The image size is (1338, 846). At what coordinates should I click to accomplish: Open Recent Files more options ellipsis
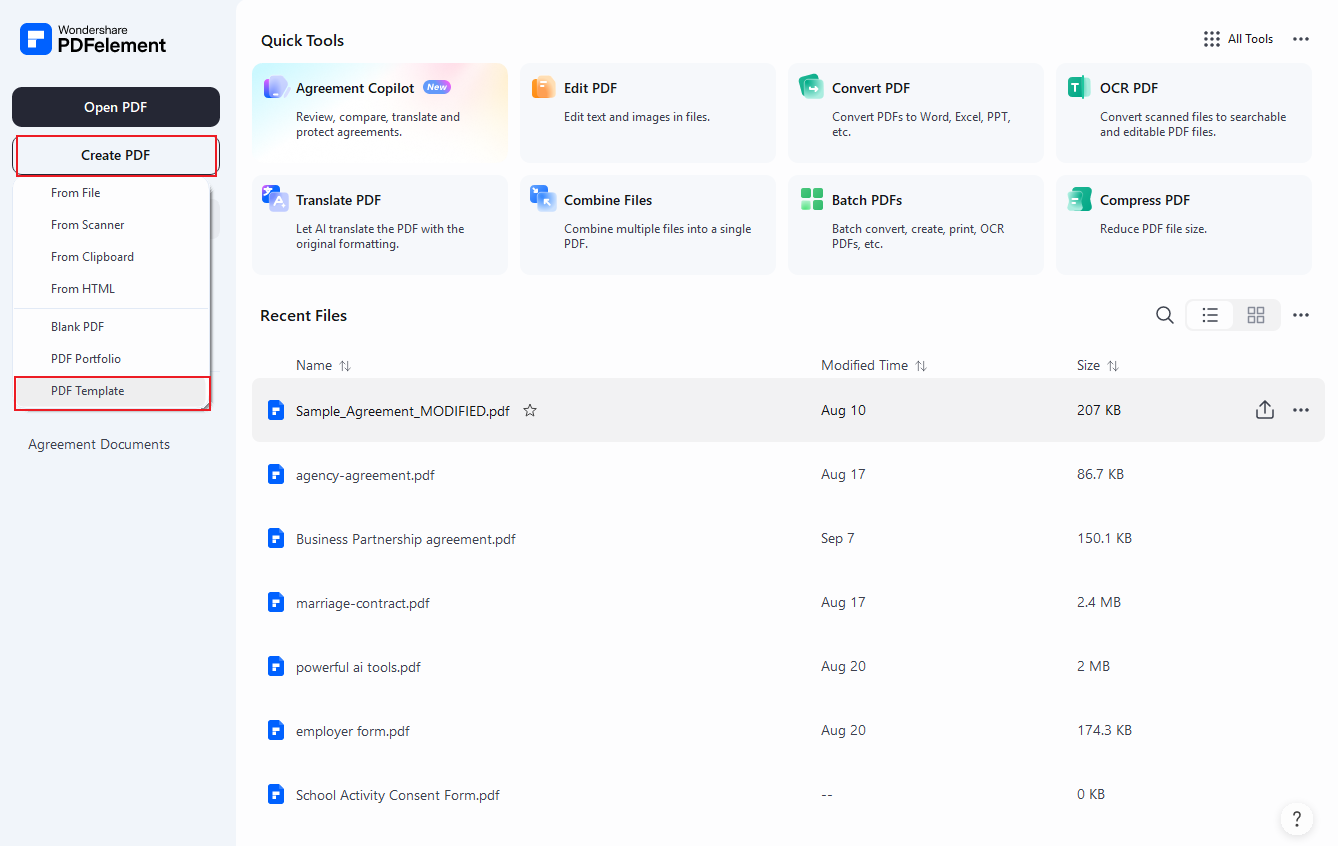coord(1300,315)
